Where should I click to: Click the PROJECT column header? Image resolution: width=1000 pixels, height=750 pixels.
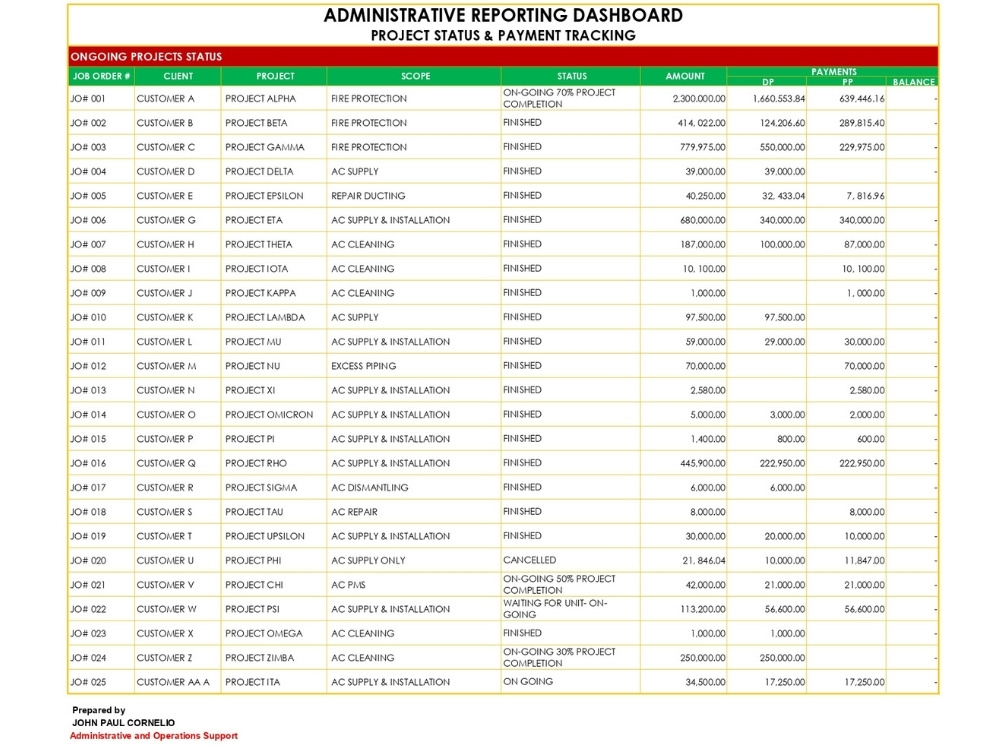click(x=275, y=76)
